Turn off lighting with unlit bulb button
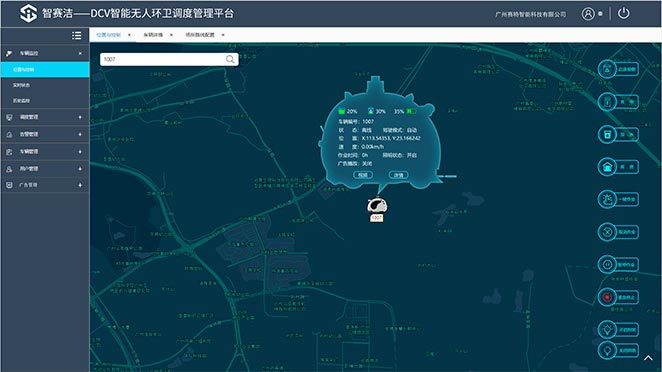The width and height of the screenshot is (662, 372). [607, 350]
